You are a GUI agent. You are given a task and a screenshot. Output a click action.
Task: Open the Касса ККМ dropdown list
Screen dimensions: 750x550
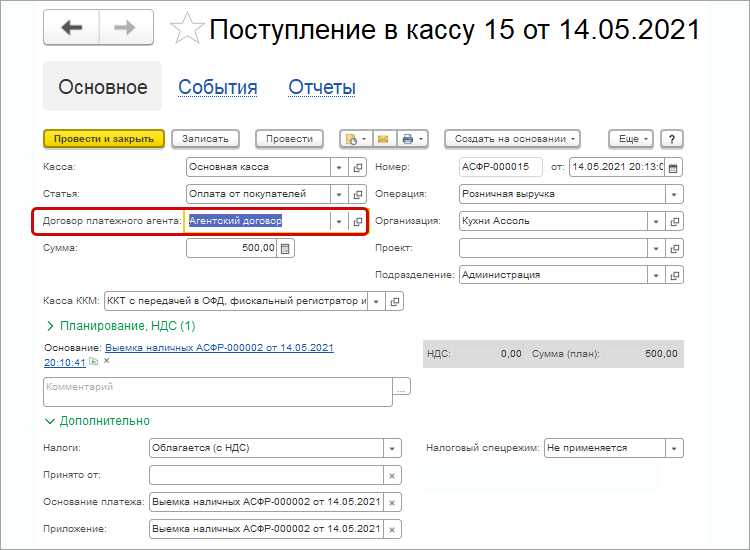tap(376, 301)
